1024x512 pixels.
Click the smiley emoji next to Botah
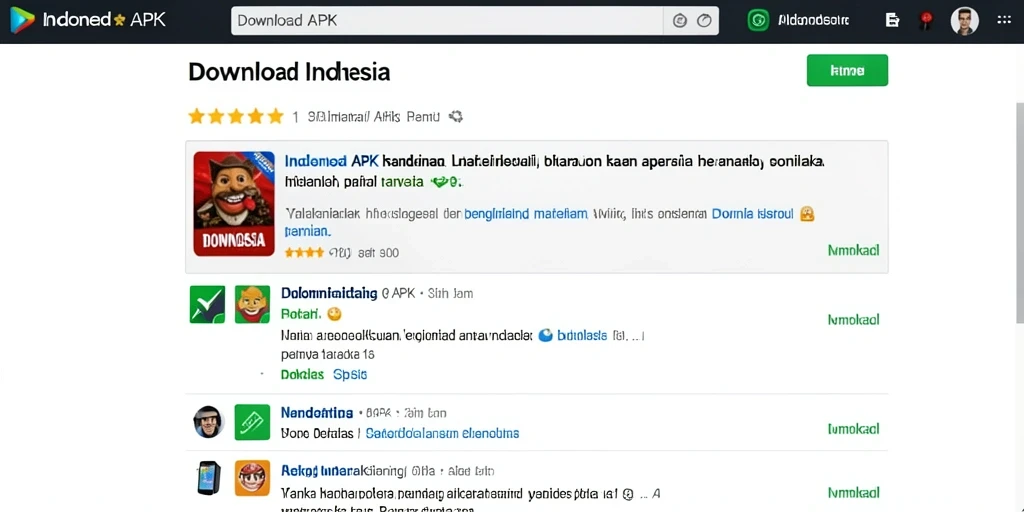[334, 314]
